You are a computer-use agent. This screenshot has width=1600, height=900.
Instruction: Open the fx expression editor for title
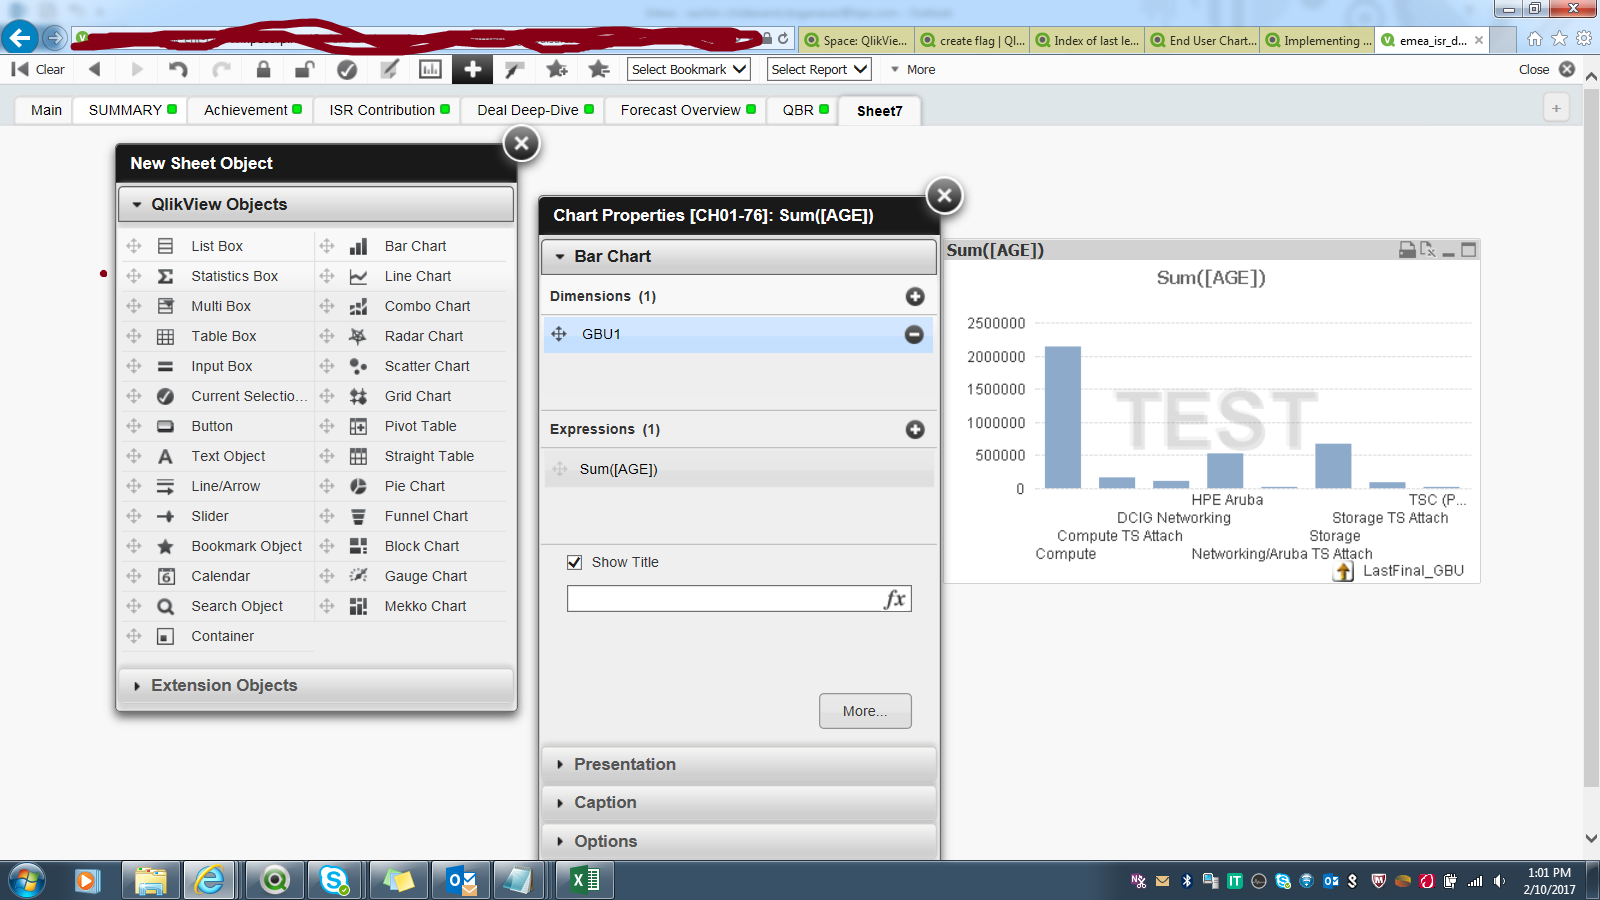click(895, 599)
